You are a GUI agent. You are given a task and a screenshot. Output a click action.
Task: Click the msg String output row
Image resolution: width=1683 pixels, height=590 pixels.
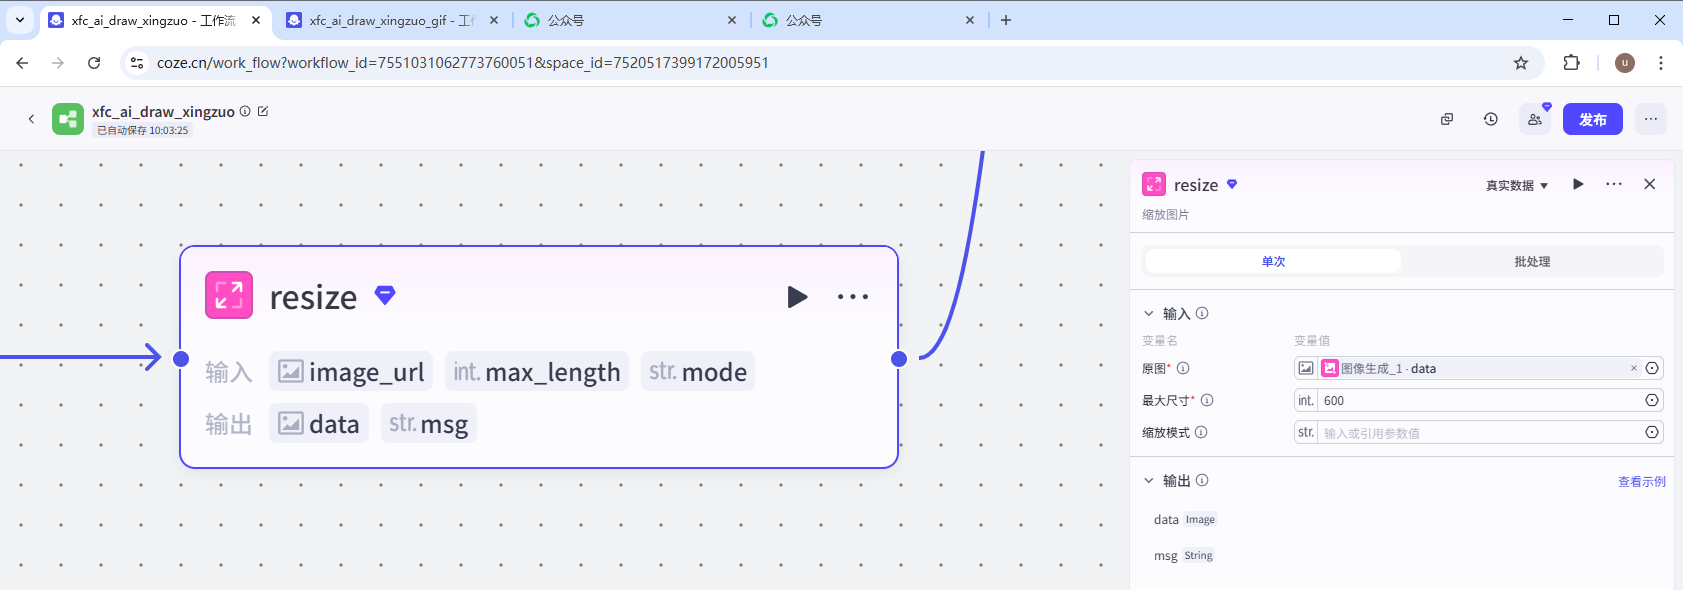pos(1184,556)
